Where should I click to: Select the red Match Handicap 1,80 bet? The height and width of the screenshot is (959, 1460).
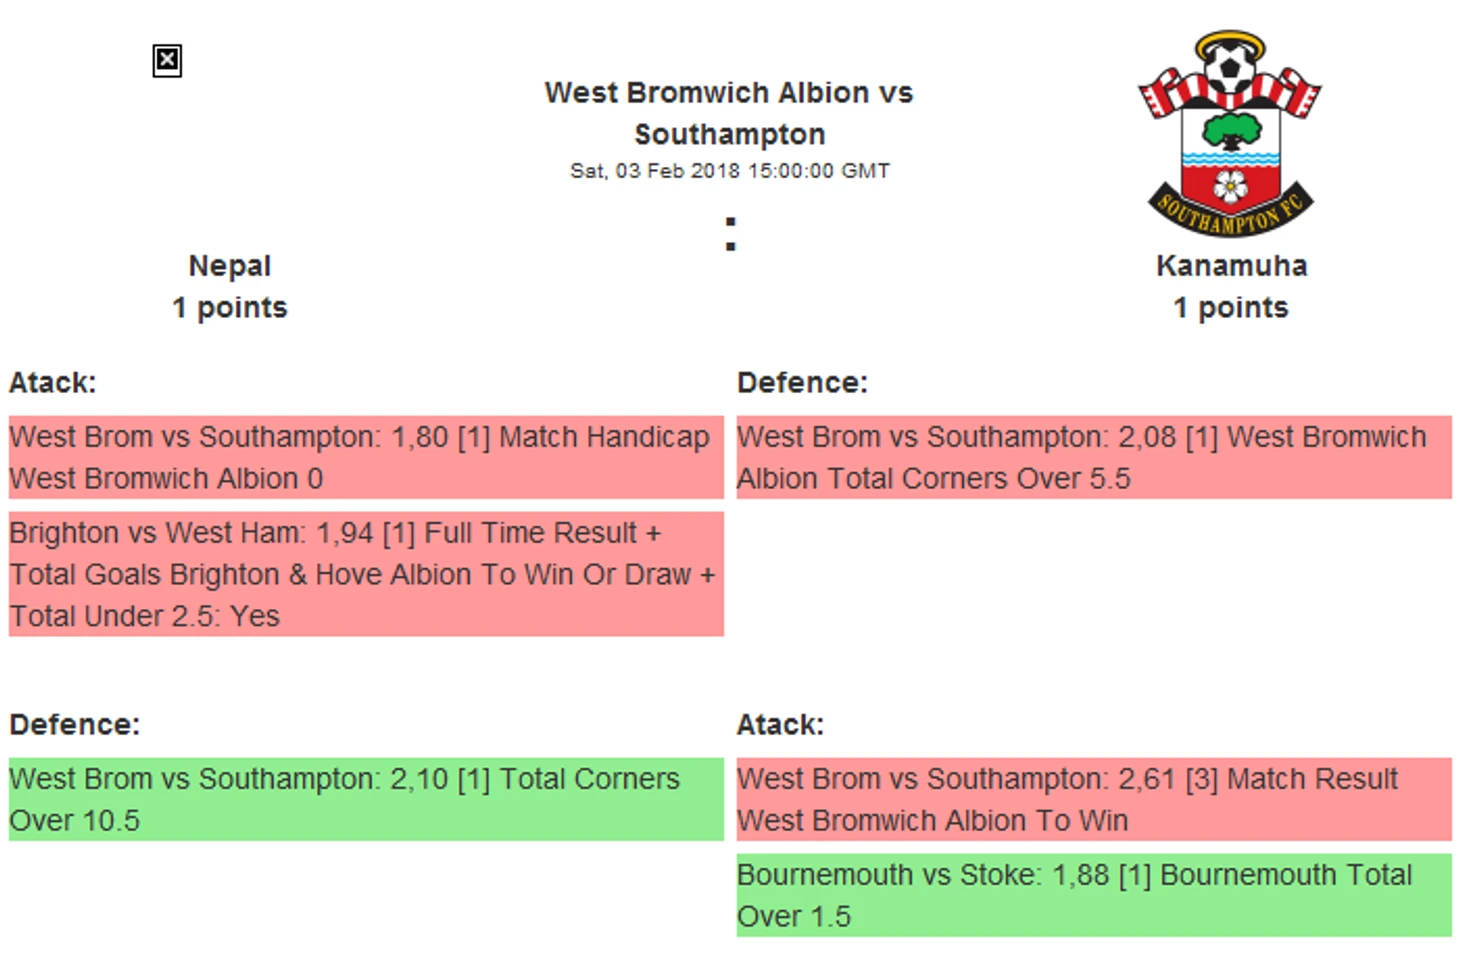click(x=366, y=457)
